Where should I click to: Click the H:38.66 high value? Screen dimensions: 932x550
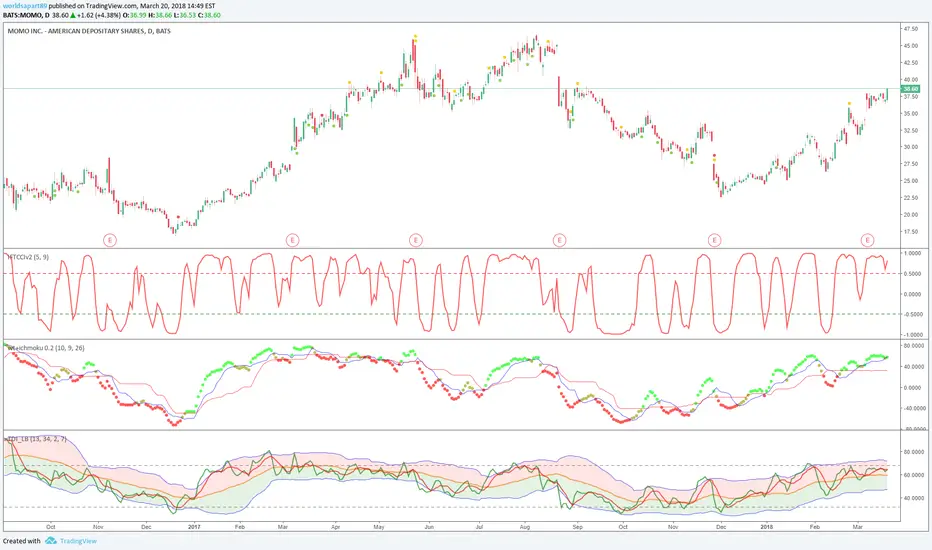[160, 15]
